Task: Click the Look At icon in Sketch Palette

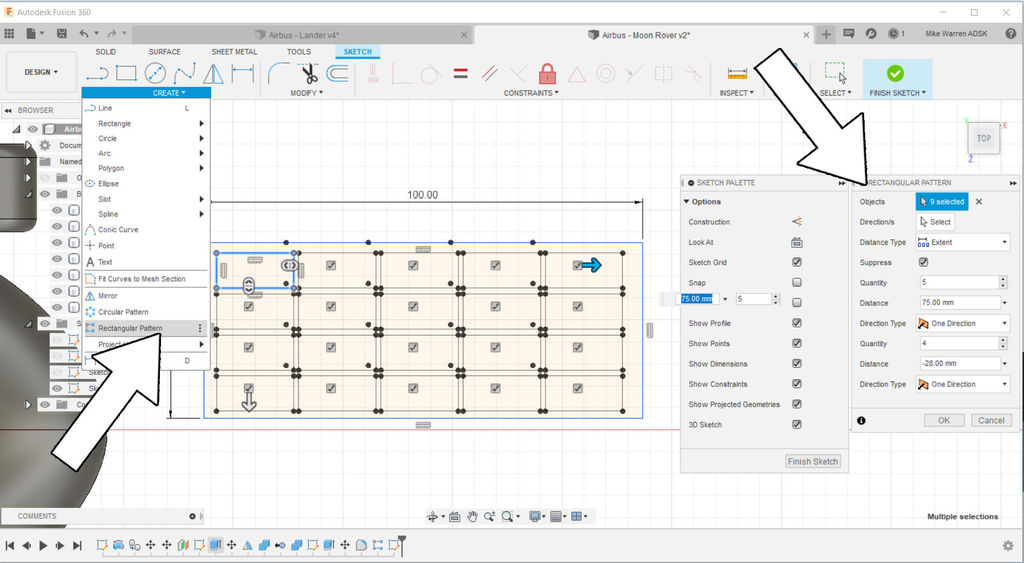Action: 797,242
